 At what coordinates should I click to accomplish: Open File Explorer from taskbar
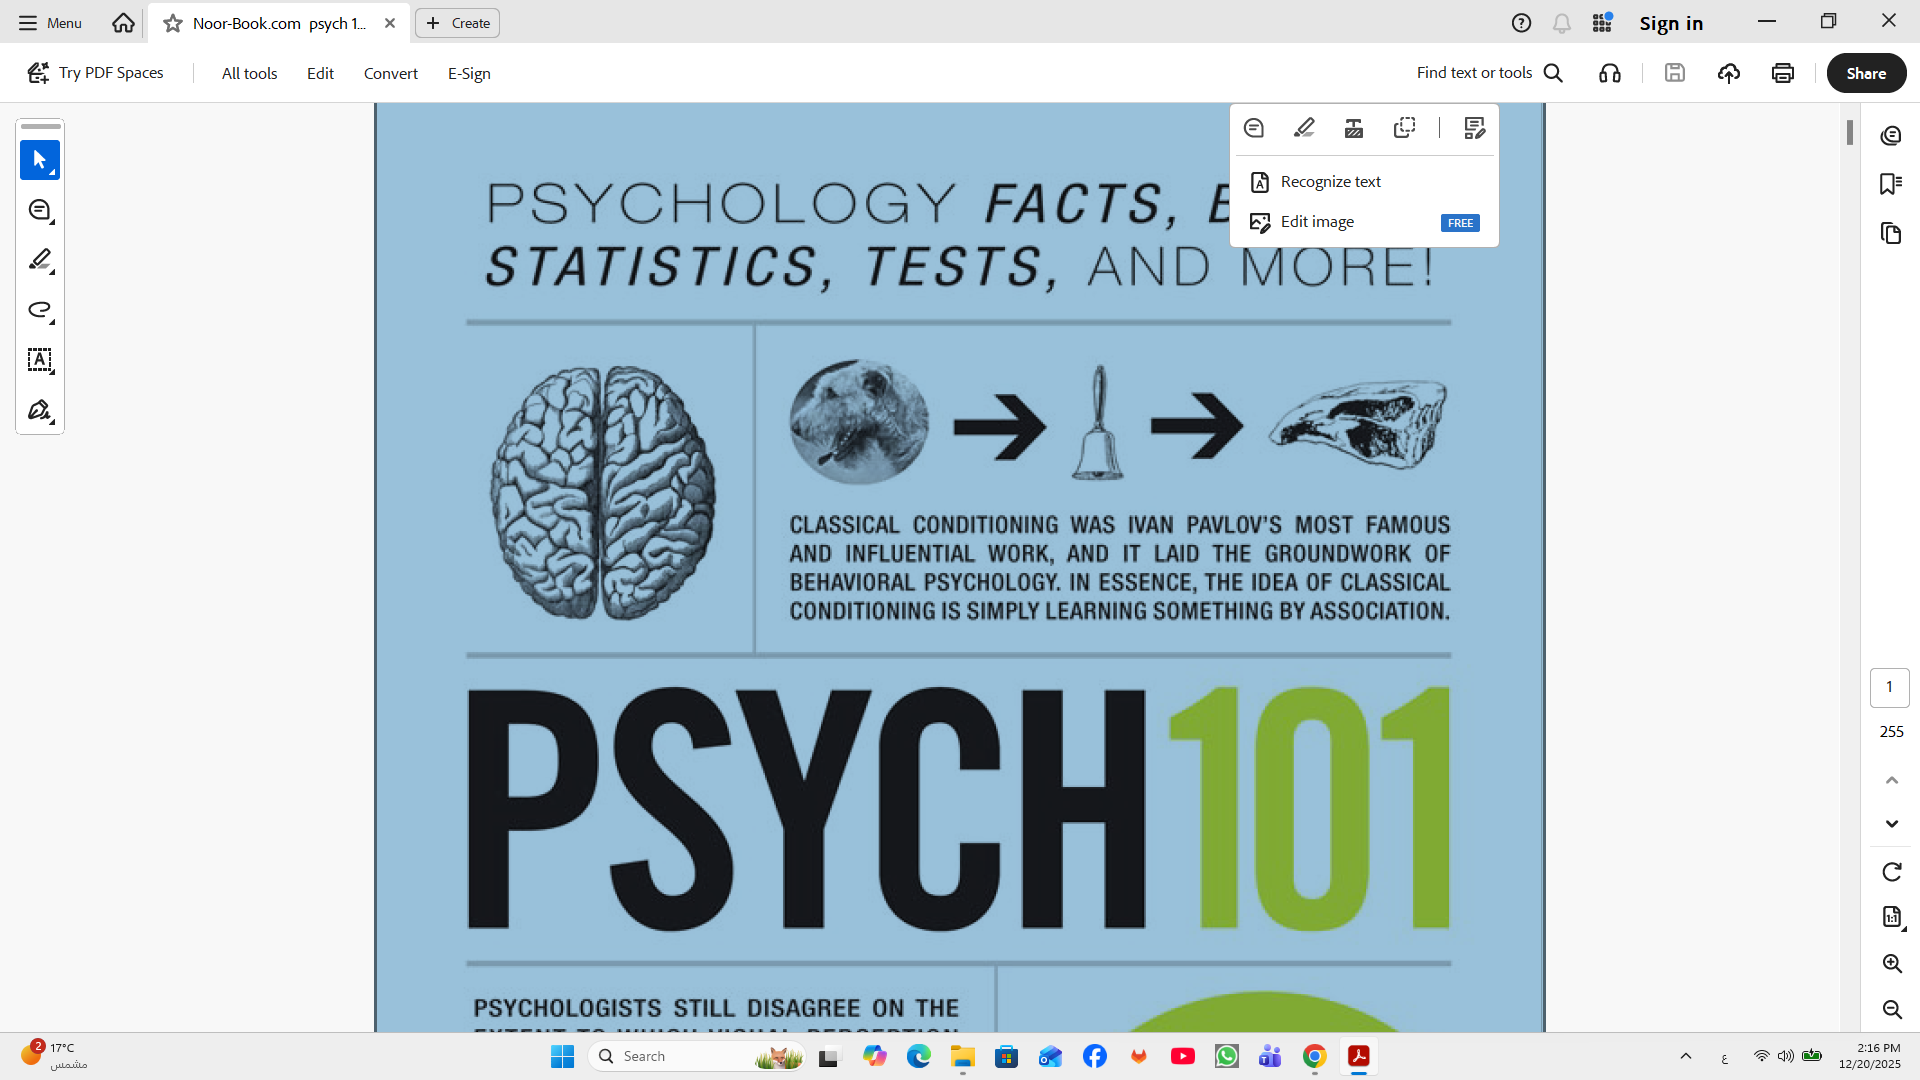click(962, 1056)
